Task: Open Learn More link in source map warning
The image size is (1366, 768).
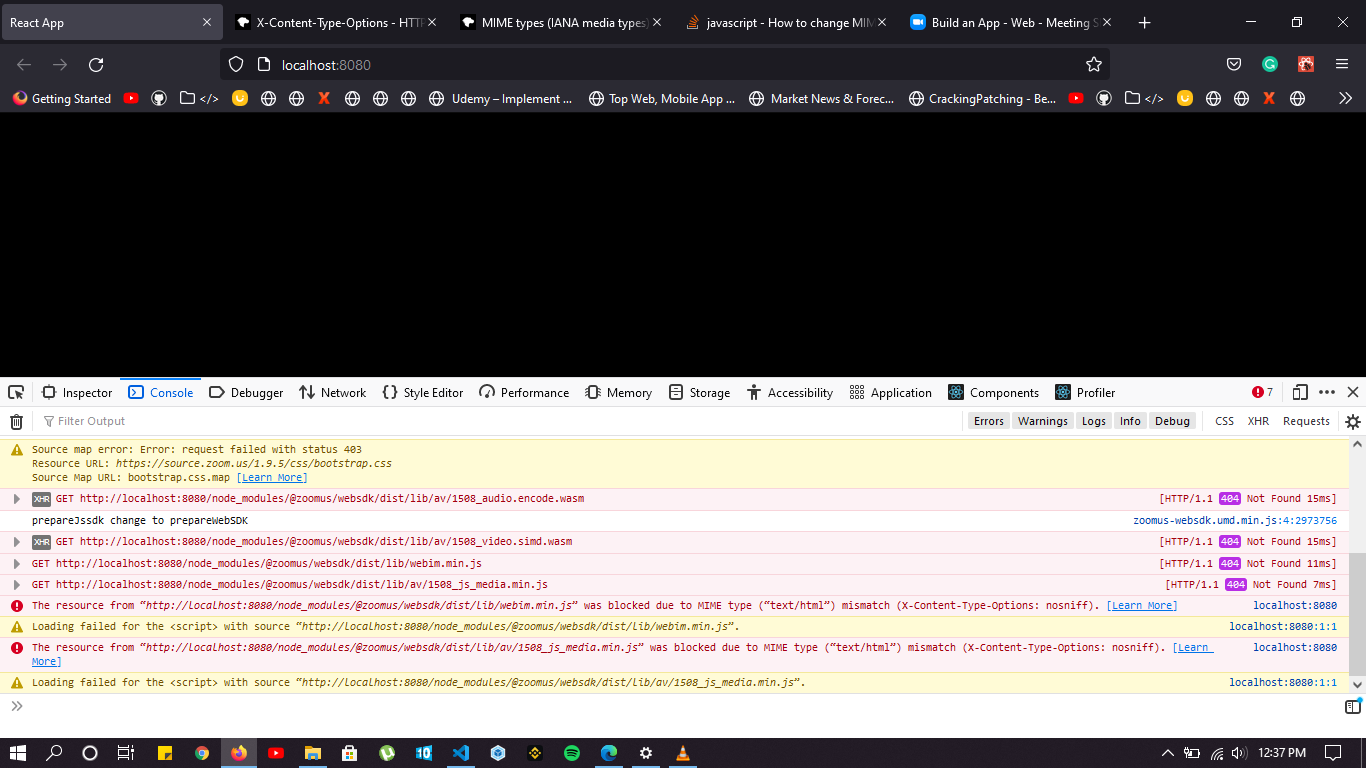Action: tap(272, 477)
